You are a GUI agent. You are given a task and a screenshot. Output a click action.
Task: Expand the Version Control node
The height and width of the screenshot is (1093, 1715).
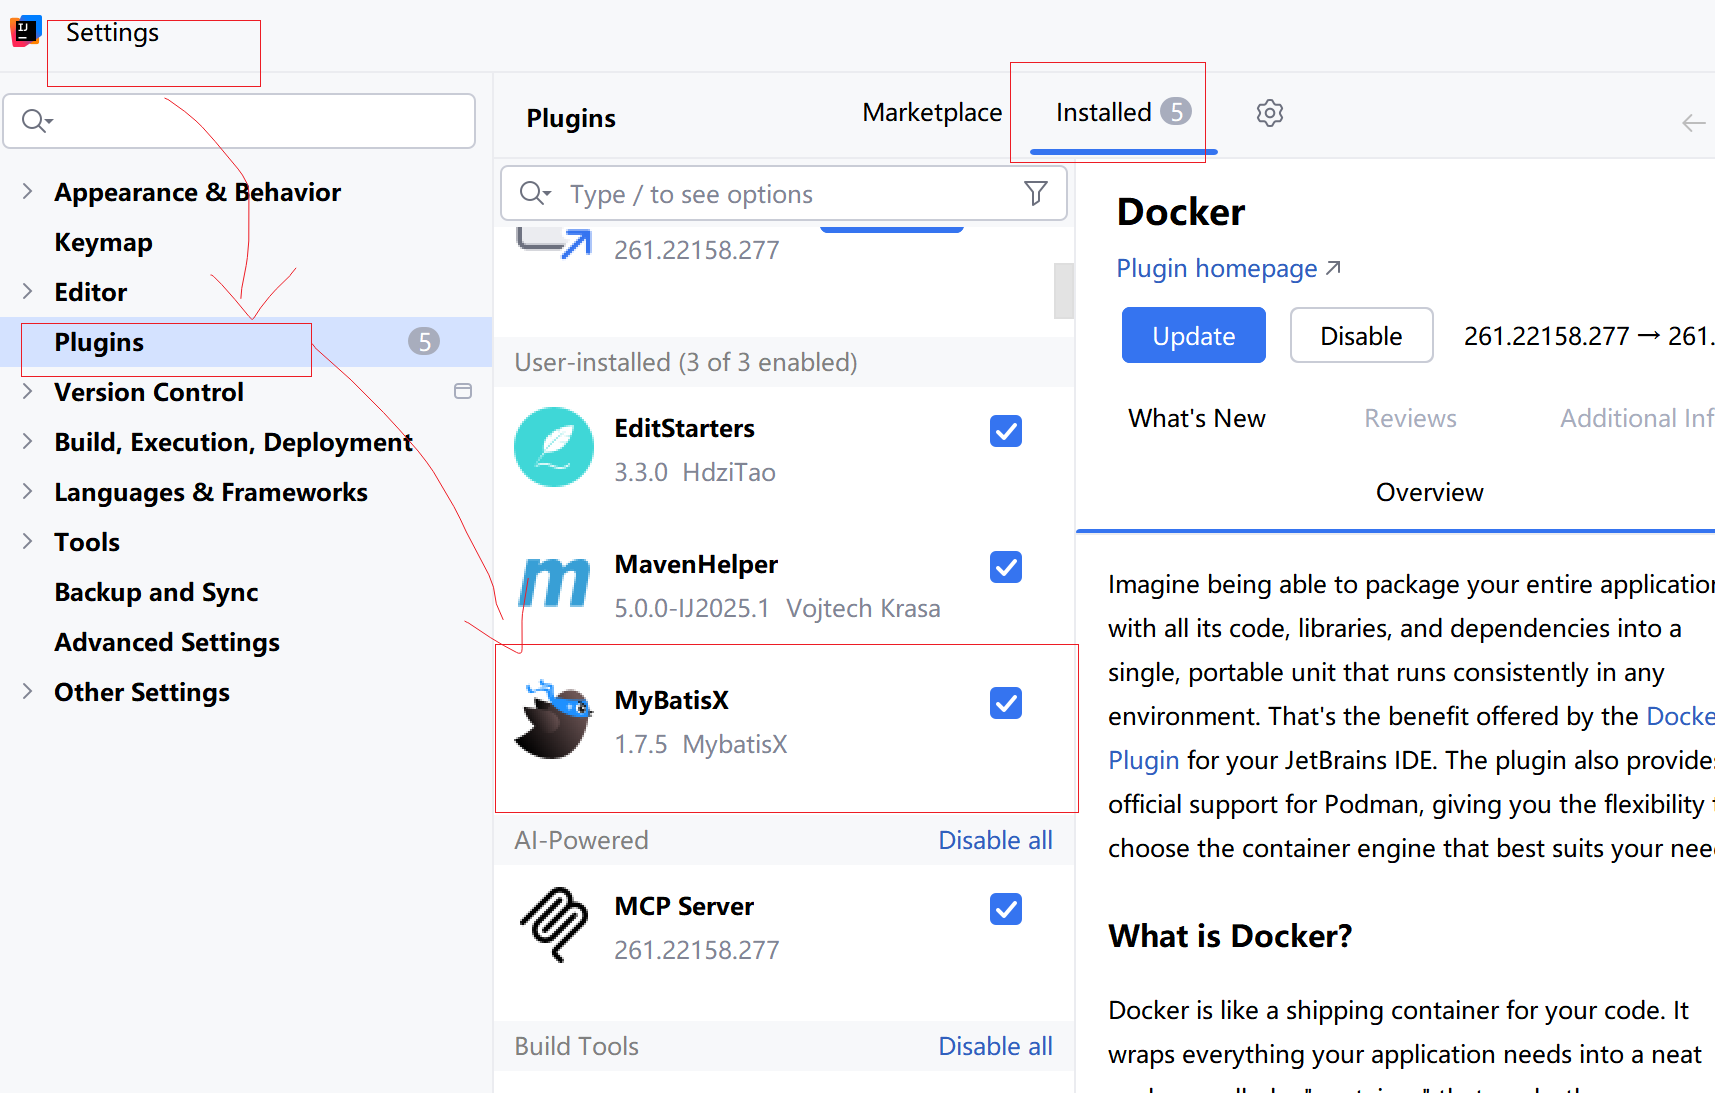click(27, 391)
